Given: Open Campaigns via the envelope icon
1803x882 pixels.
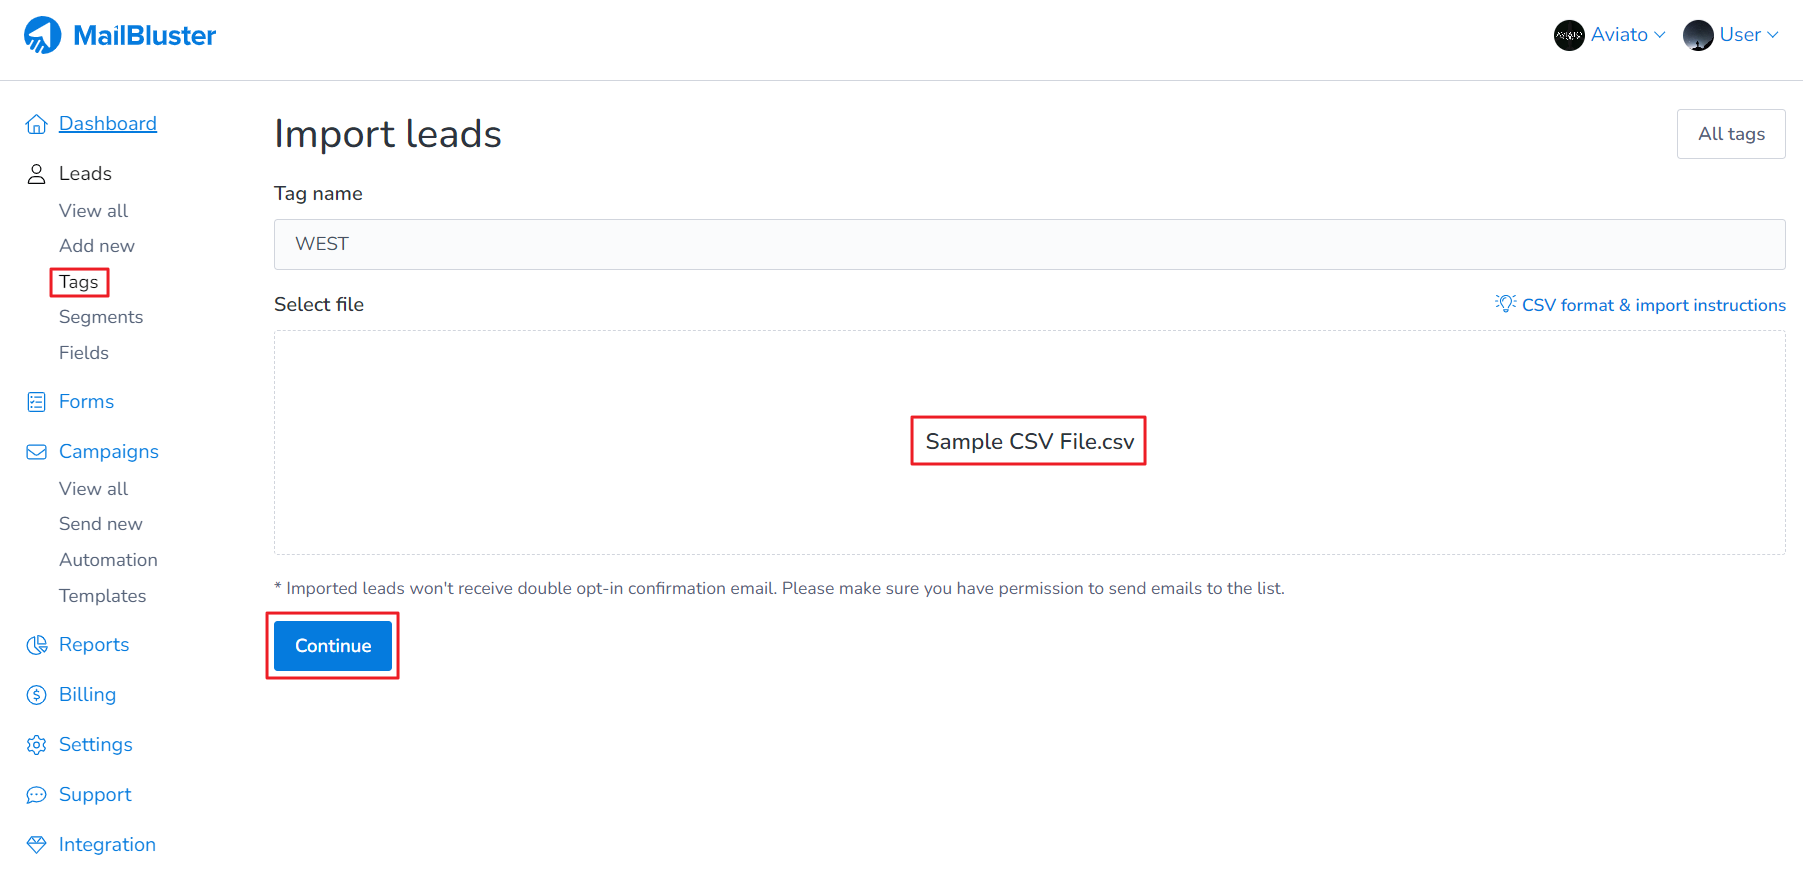Looking at the screenshot, I should pos(36,451).
